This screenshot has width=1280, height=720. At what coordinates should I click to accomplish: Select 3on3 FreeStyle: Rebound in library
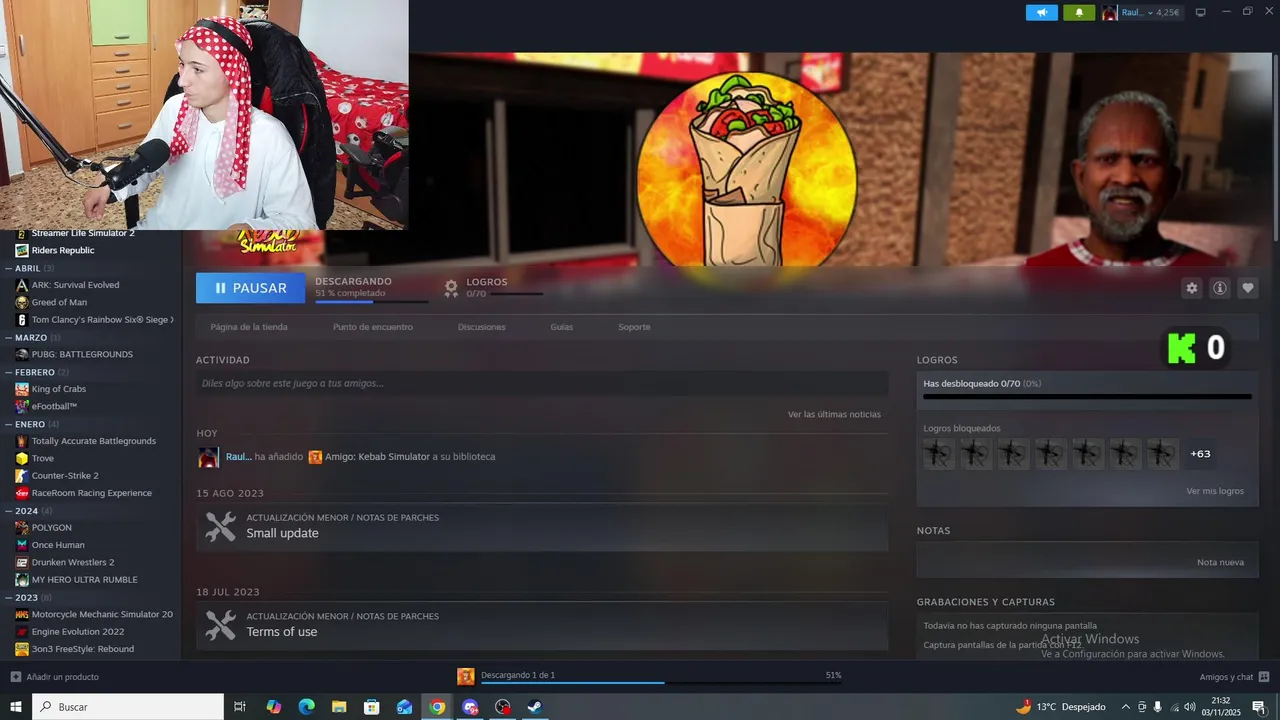click(x=82, y=649)
